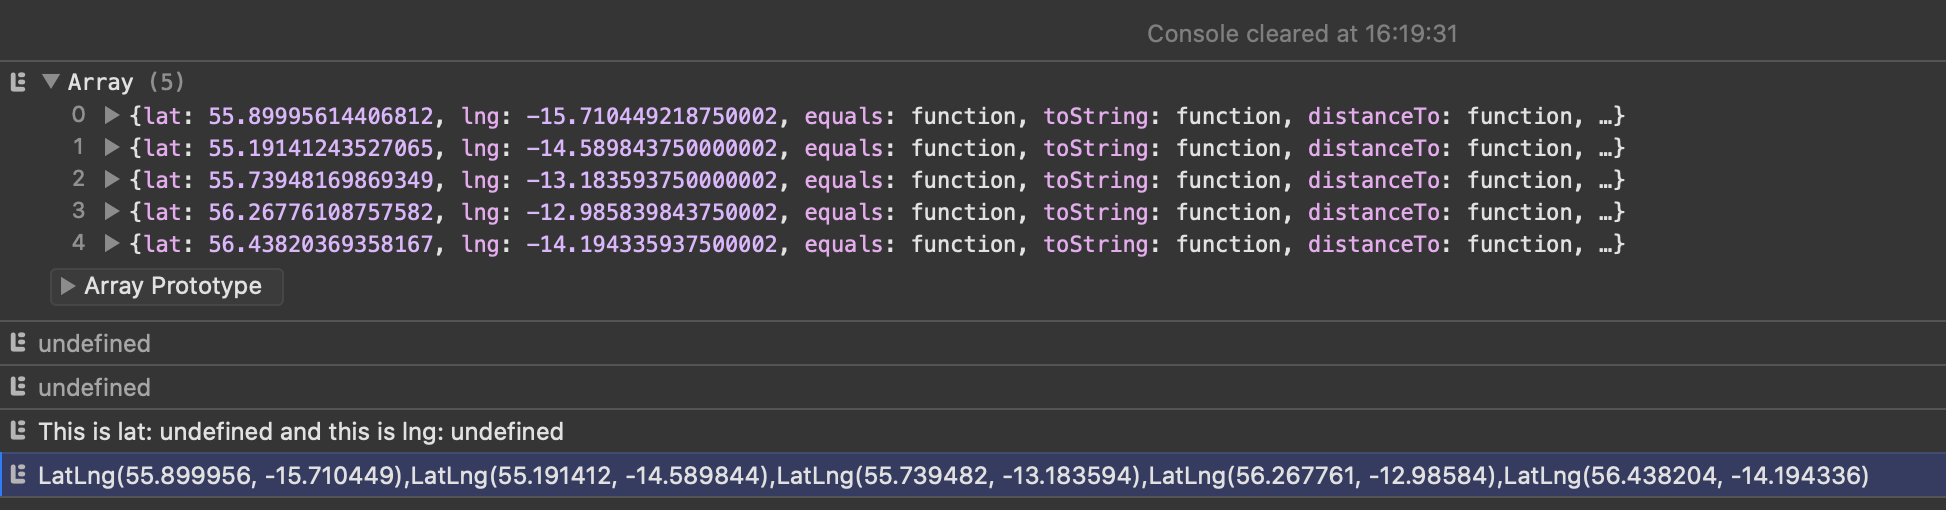Click the 'Console cleared at 16:19:31' label
Viewport: 1946px width, 510px height.
tap(1301, 34)
